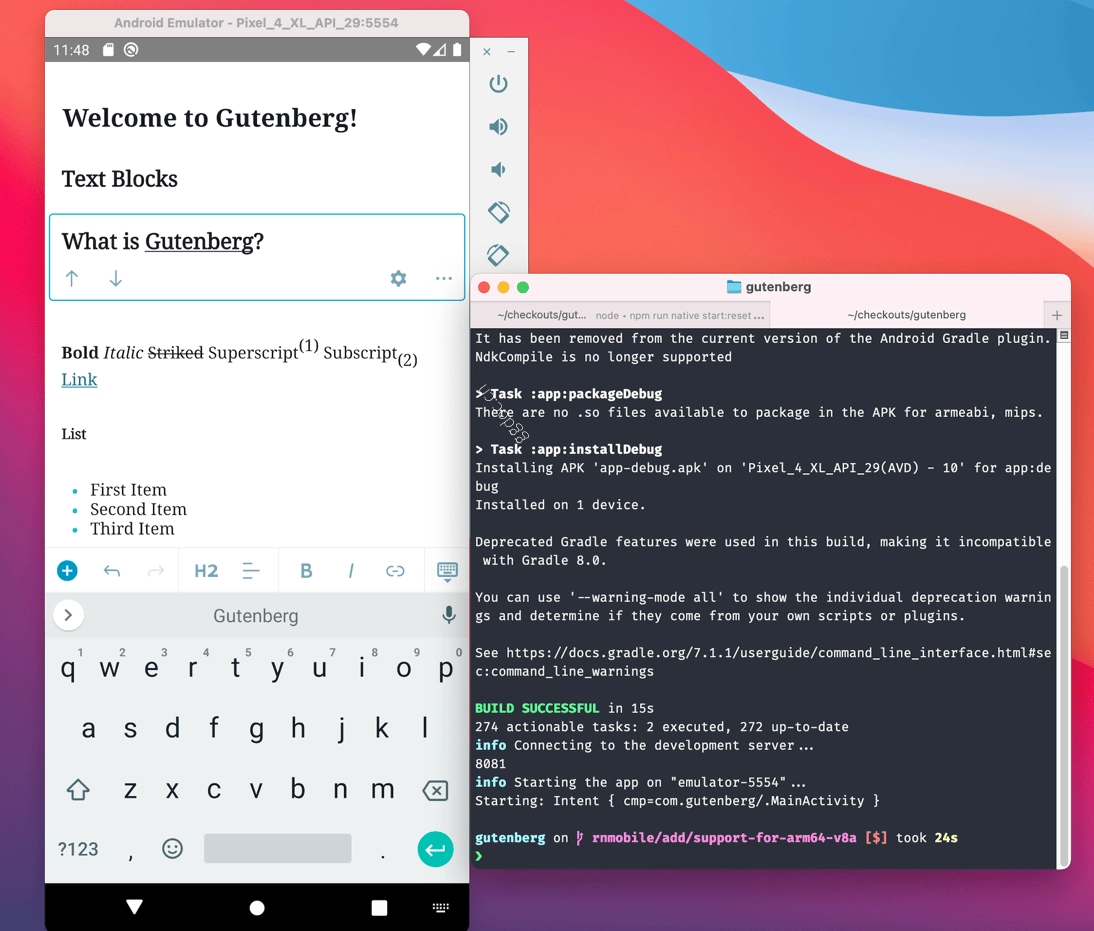Tap the First Item list entry
1094x931 pixels.
click(x=128, y=490)
